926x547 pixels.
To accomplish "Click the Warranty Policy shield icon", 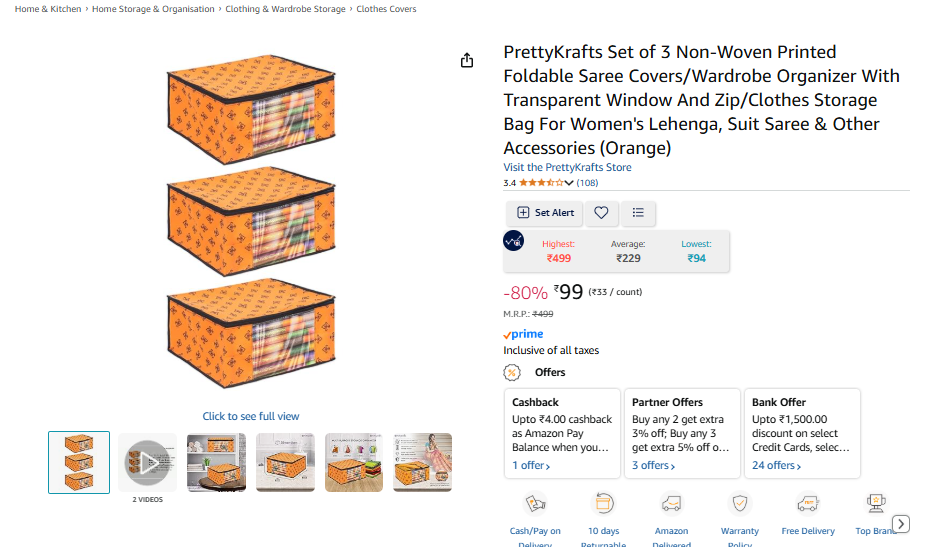I will tap(740, 504).
